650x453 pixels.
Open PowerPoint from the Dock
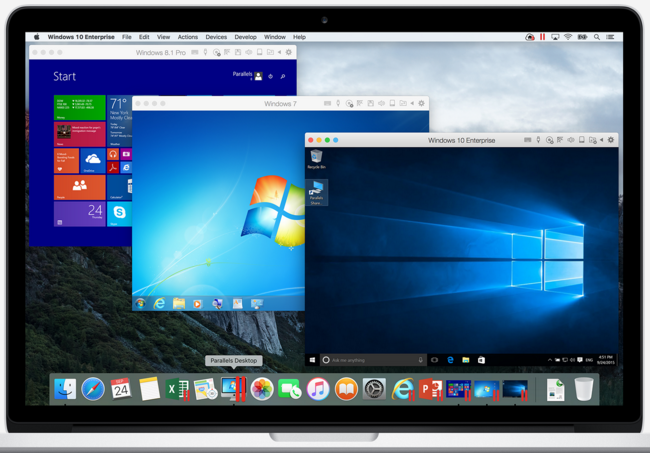[430, 389]
